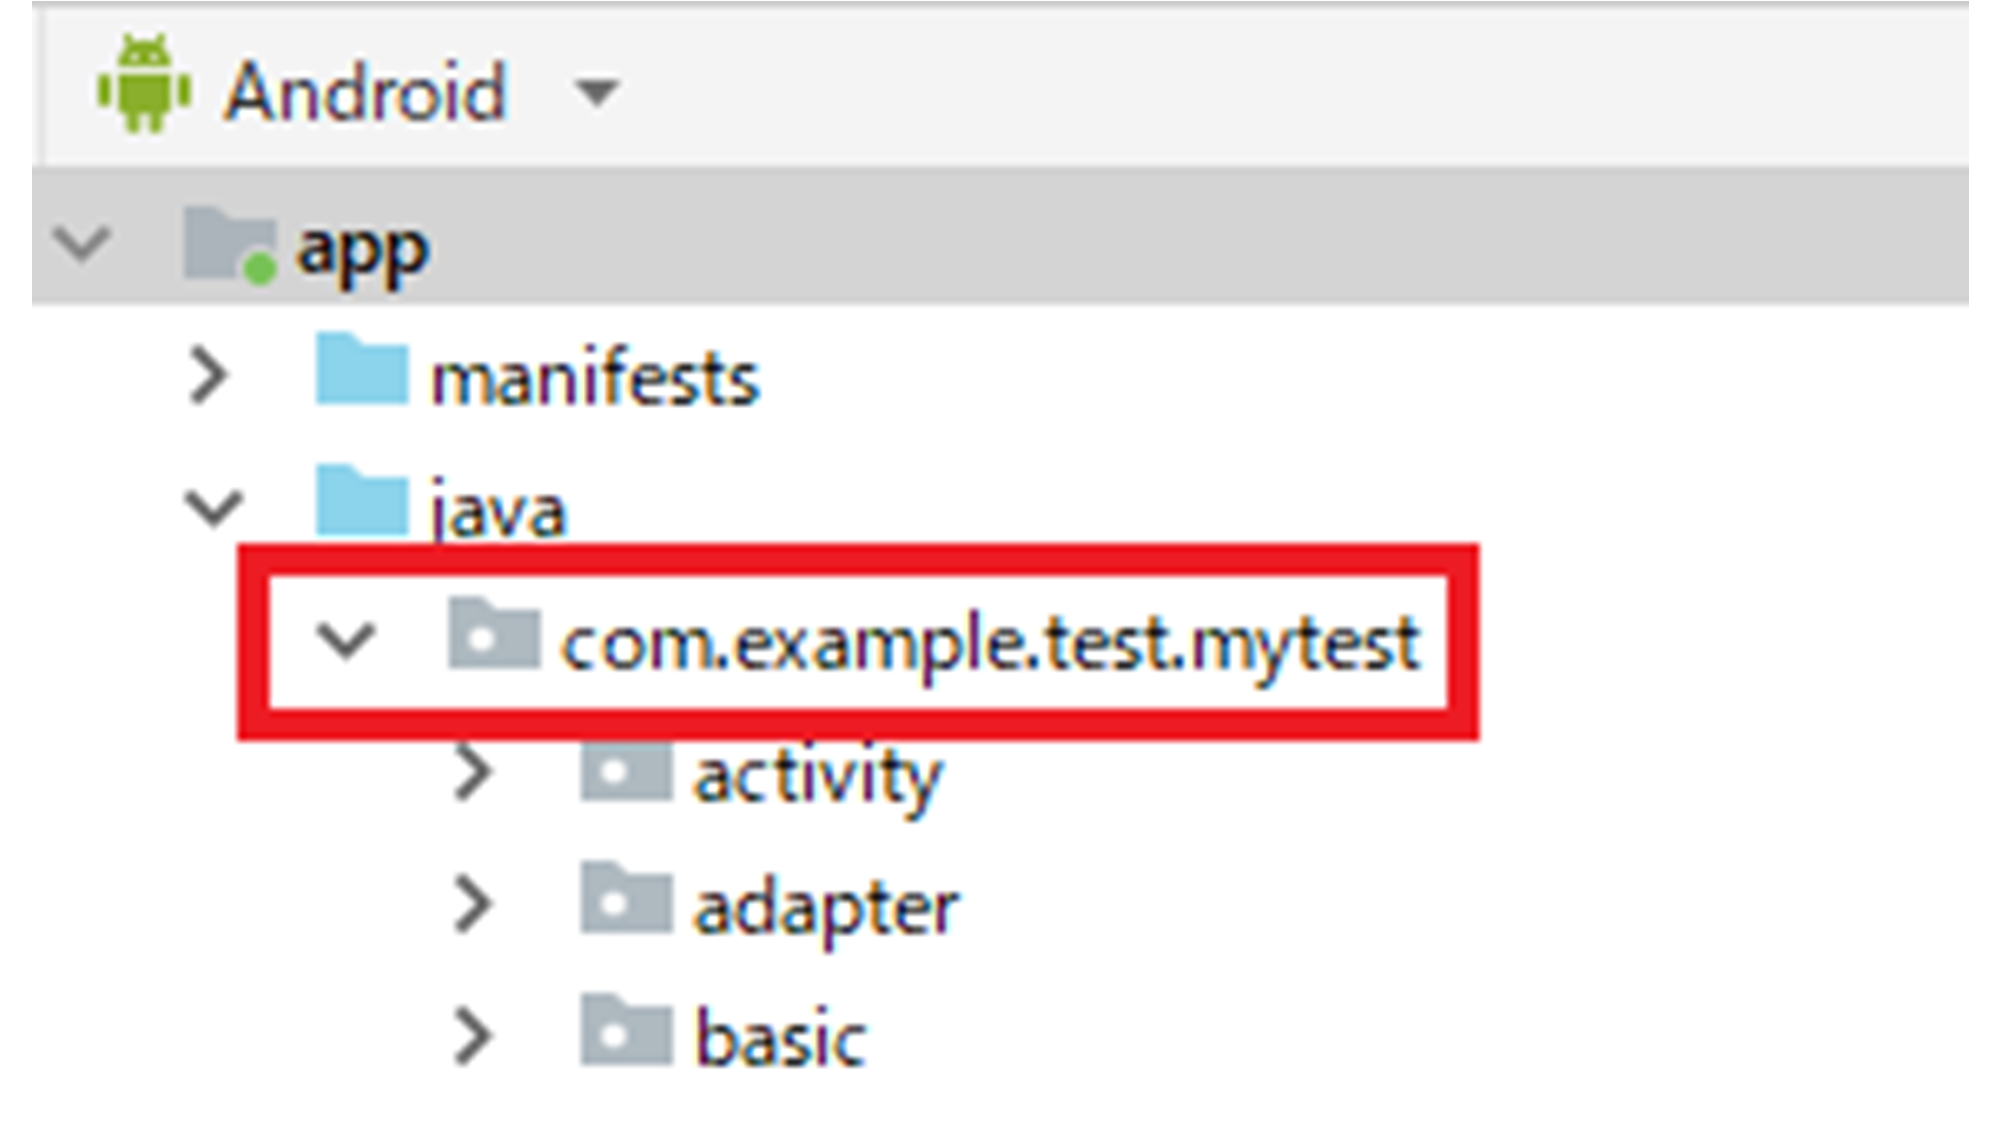Click the green Android robot icon
Viewport: 2000px width, 1125px height.
144,84
